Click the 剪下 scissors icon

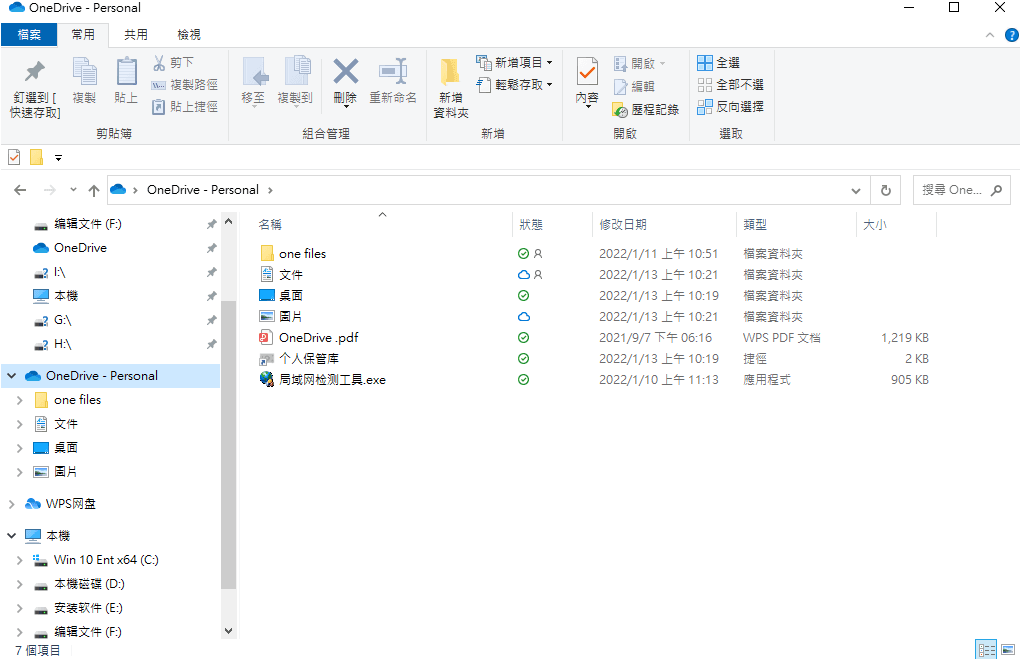[159, 63]
